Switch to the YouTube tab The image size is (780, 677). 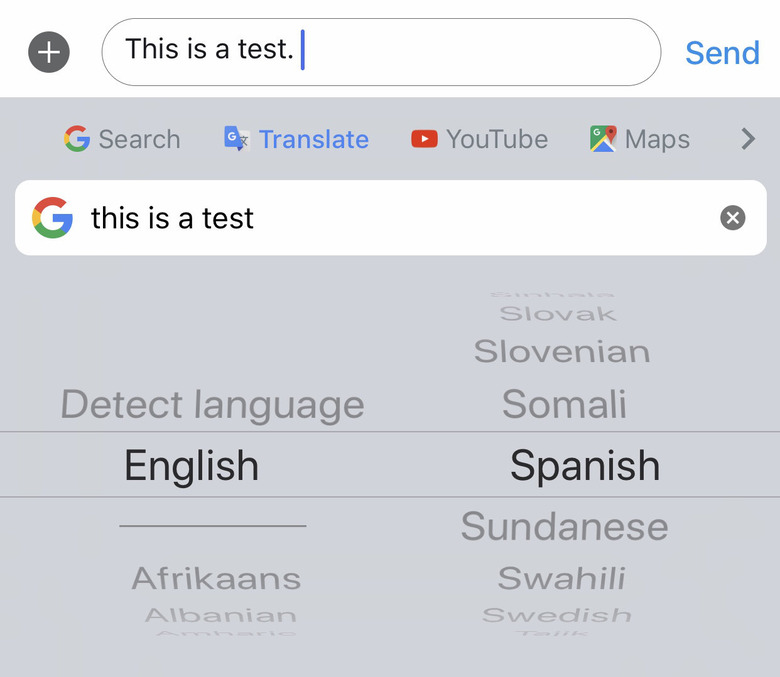(x=496, y=139)
